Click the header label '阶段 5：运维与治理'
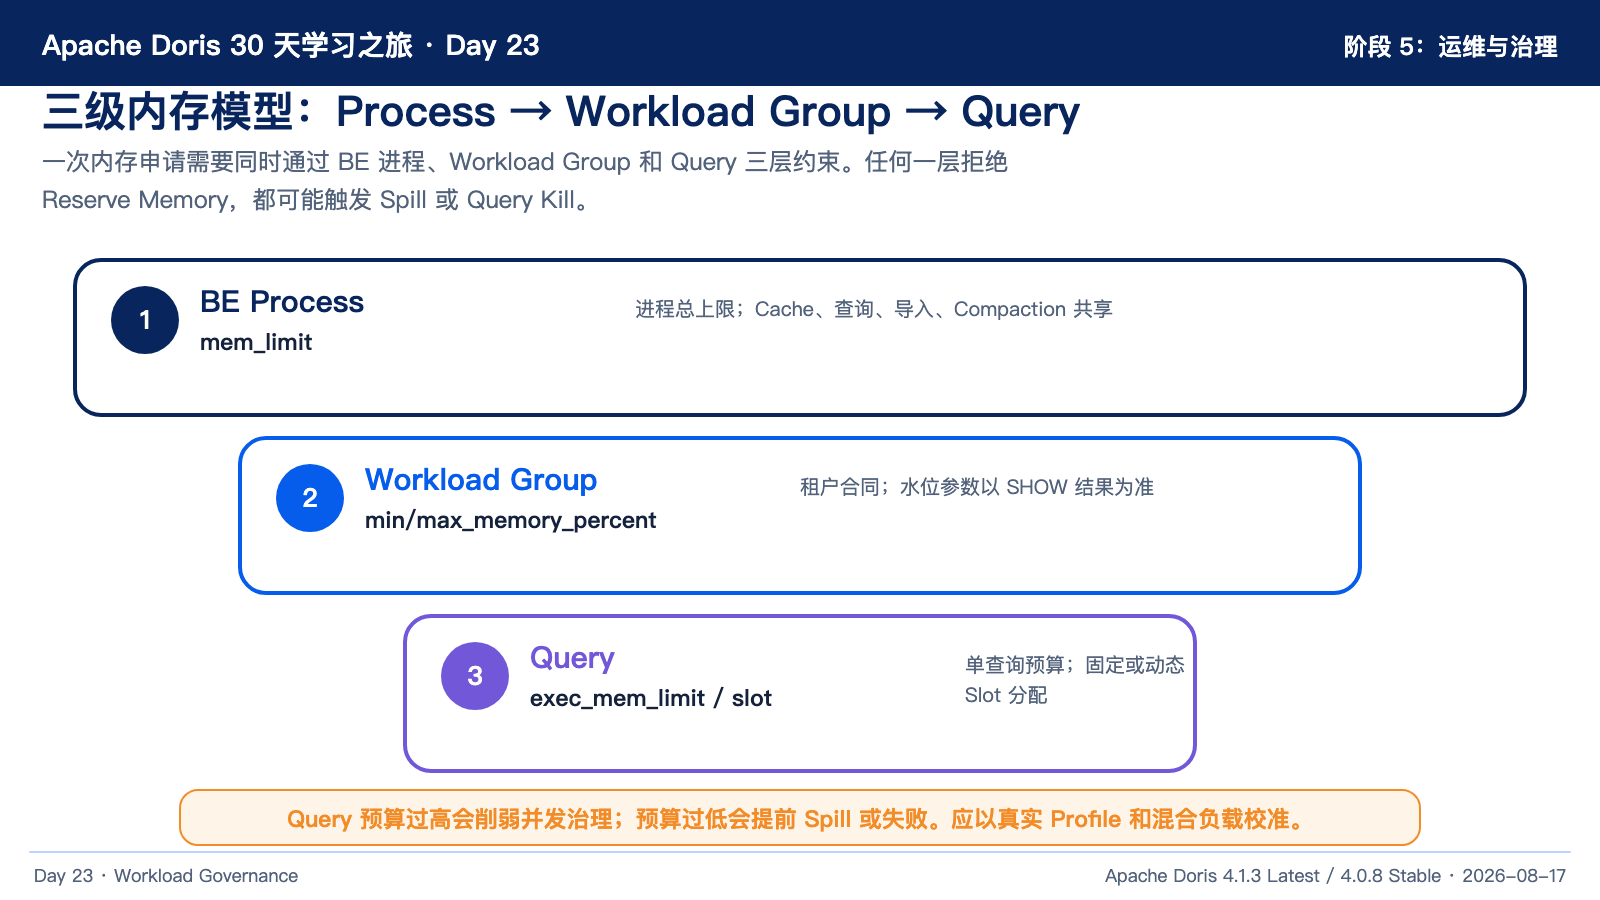 click(x=1451, y=46)
